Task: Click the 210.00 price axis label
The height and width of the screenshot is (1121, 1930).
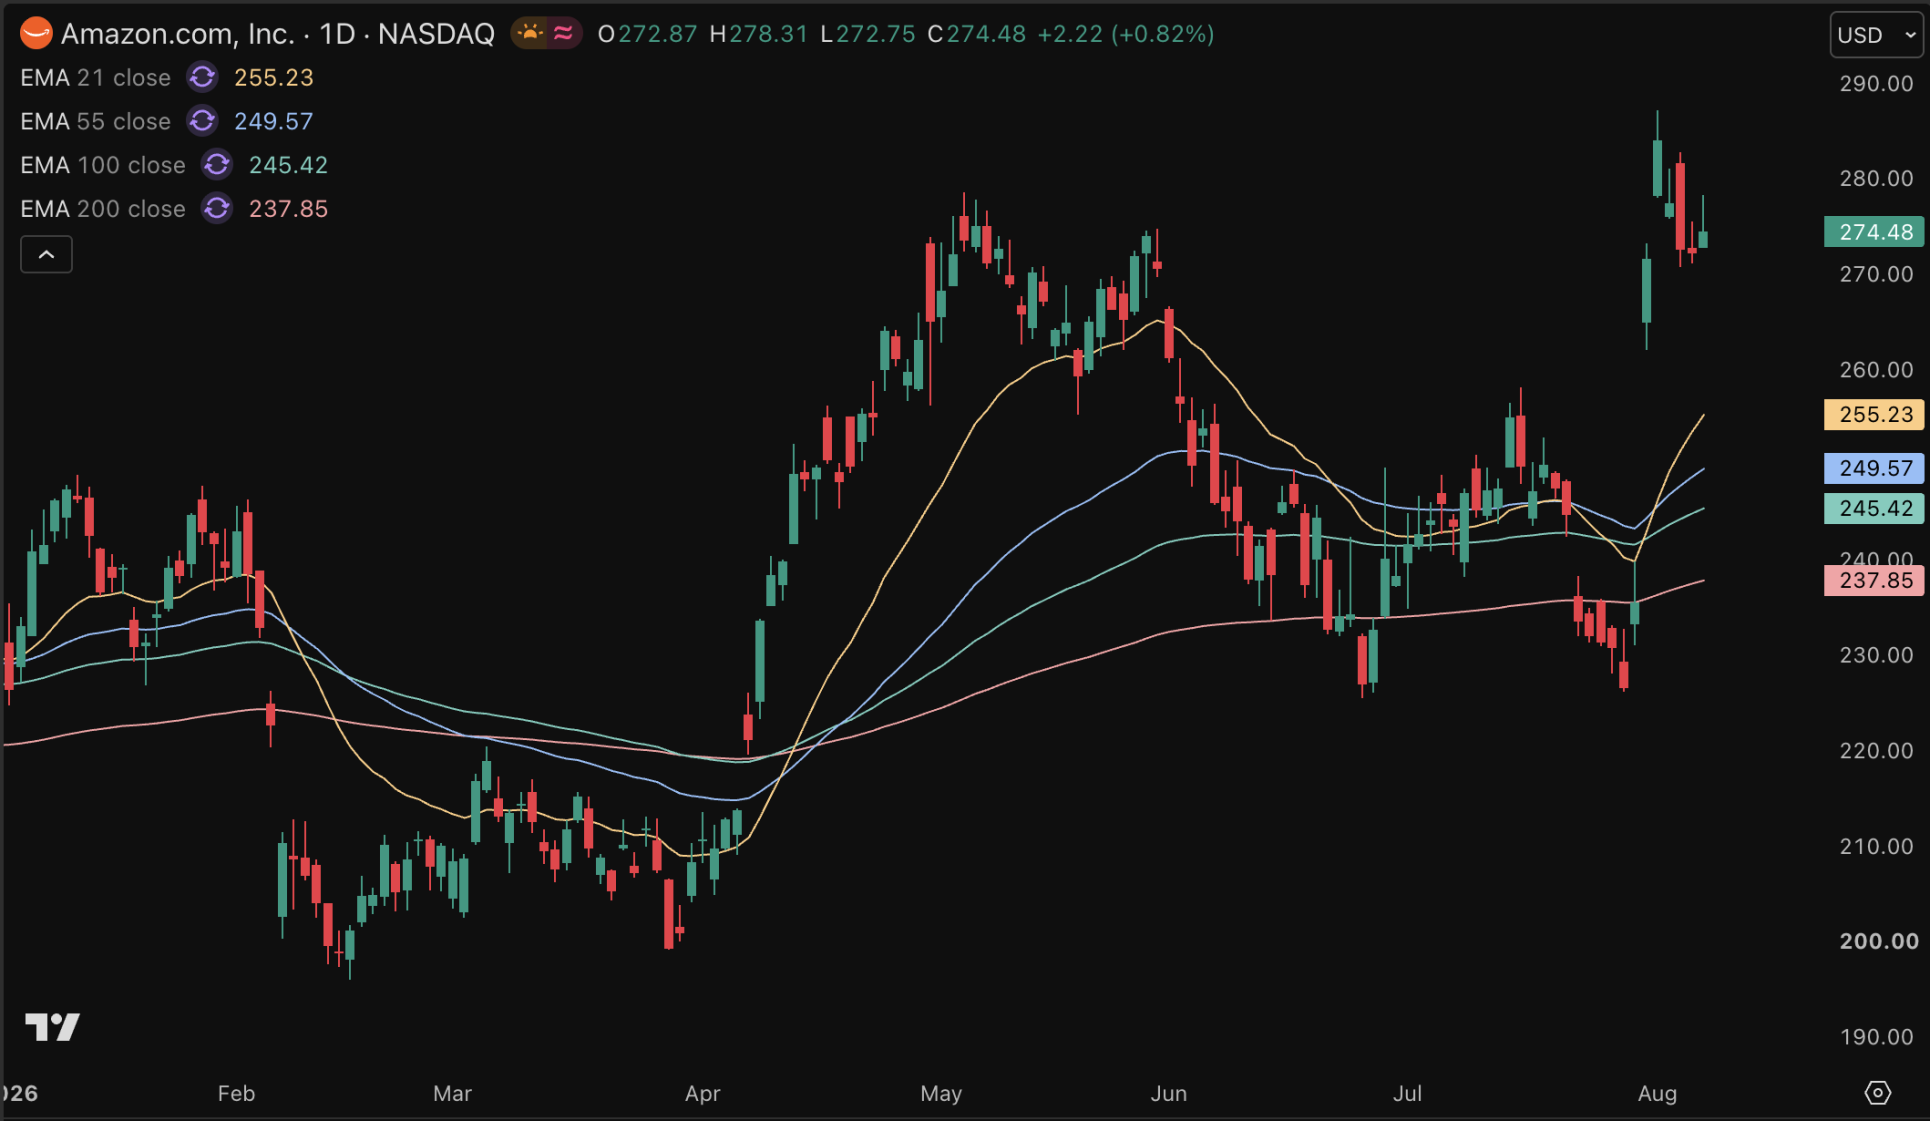Action: [1876, 846]
